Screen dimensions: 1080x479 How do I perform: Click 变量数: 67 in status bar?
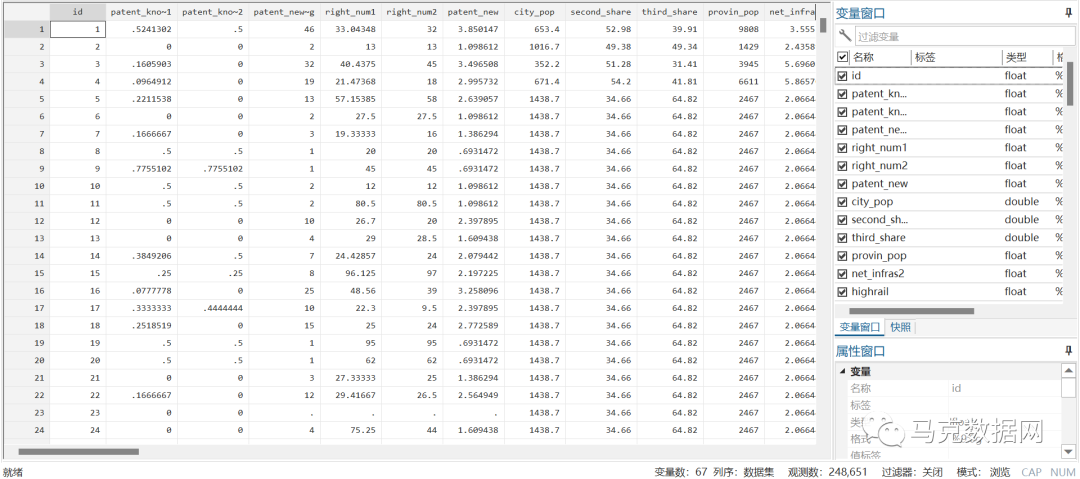[681, 472]
